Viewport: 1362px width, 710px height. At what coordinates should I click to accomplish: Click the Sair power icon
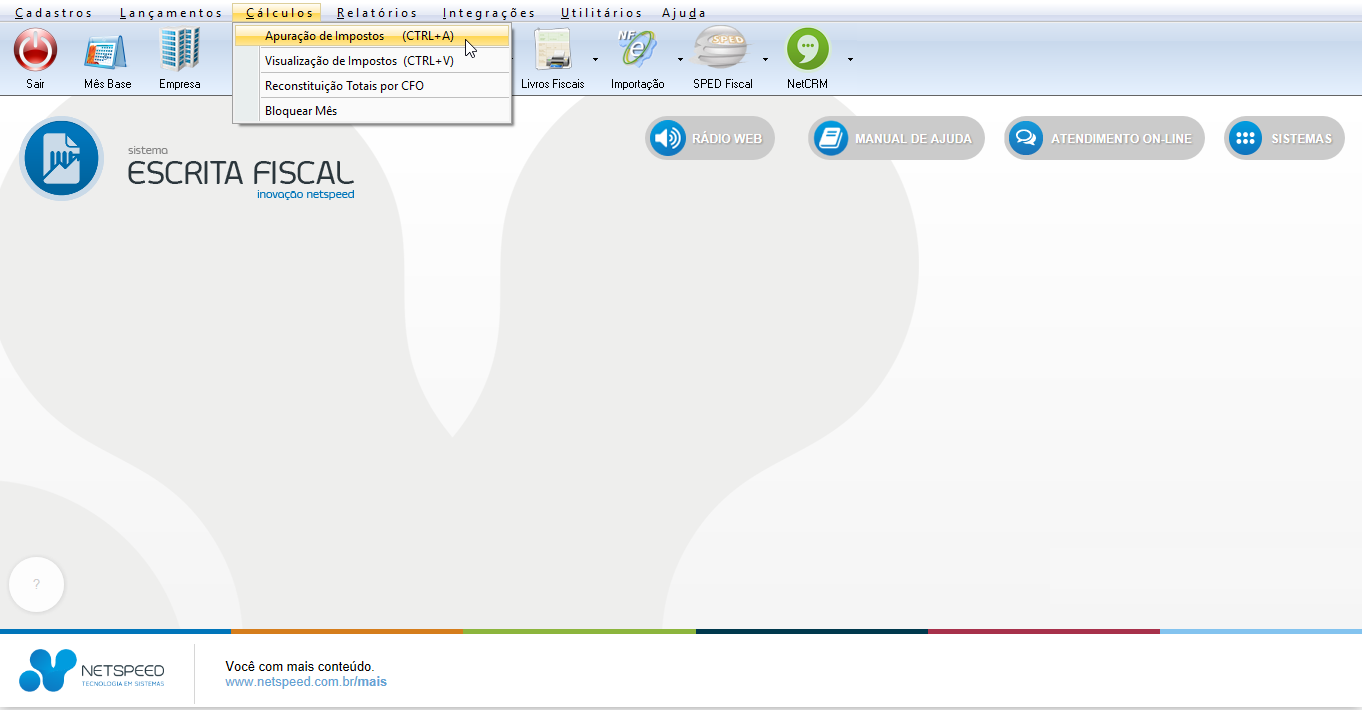coord(36,50)
